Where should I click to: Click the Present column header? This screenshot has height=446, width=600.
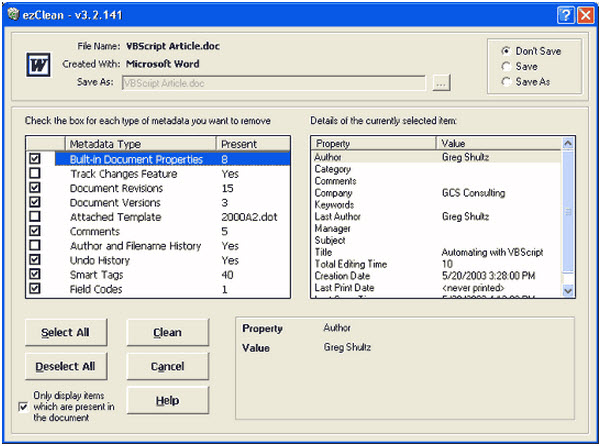pos(253,144)
